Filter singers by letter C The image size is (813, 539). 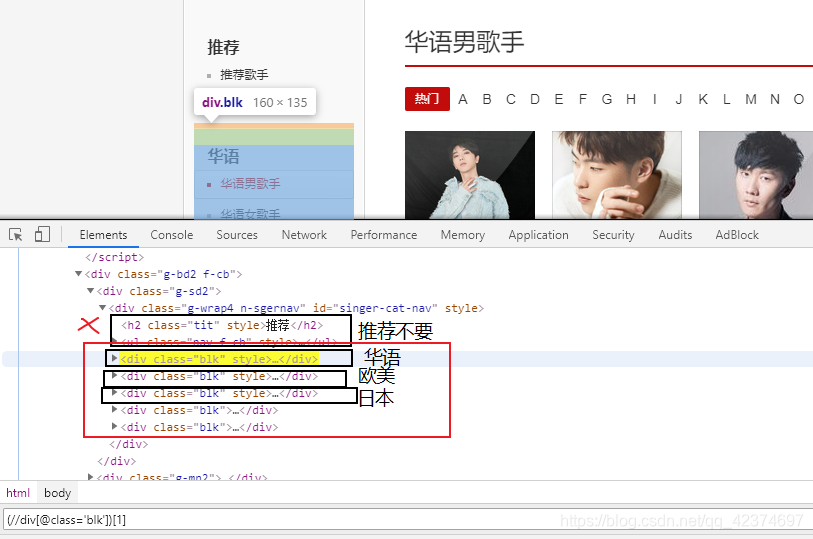[511, 99]
